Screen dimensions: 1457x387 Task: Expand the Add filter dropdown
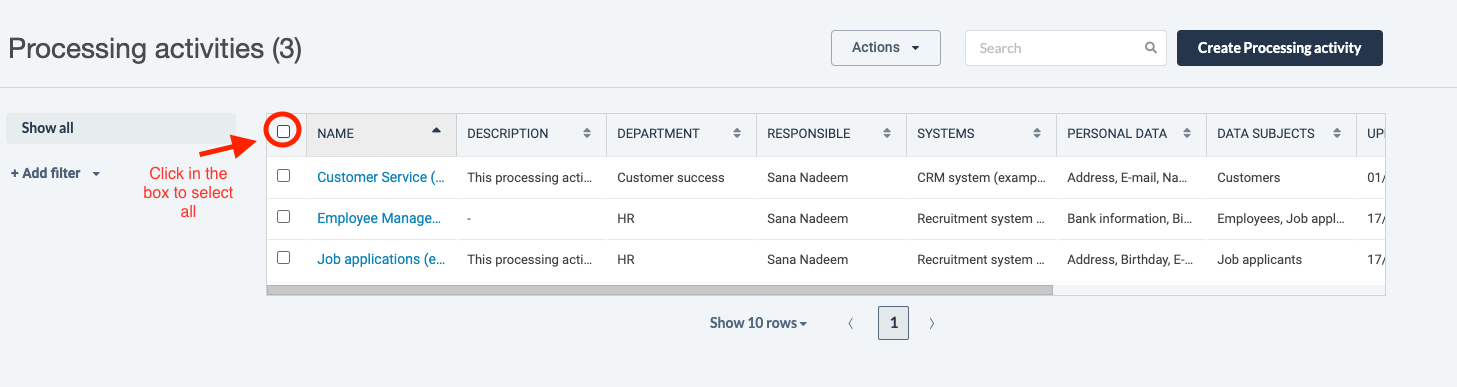(x=56, y=173)
